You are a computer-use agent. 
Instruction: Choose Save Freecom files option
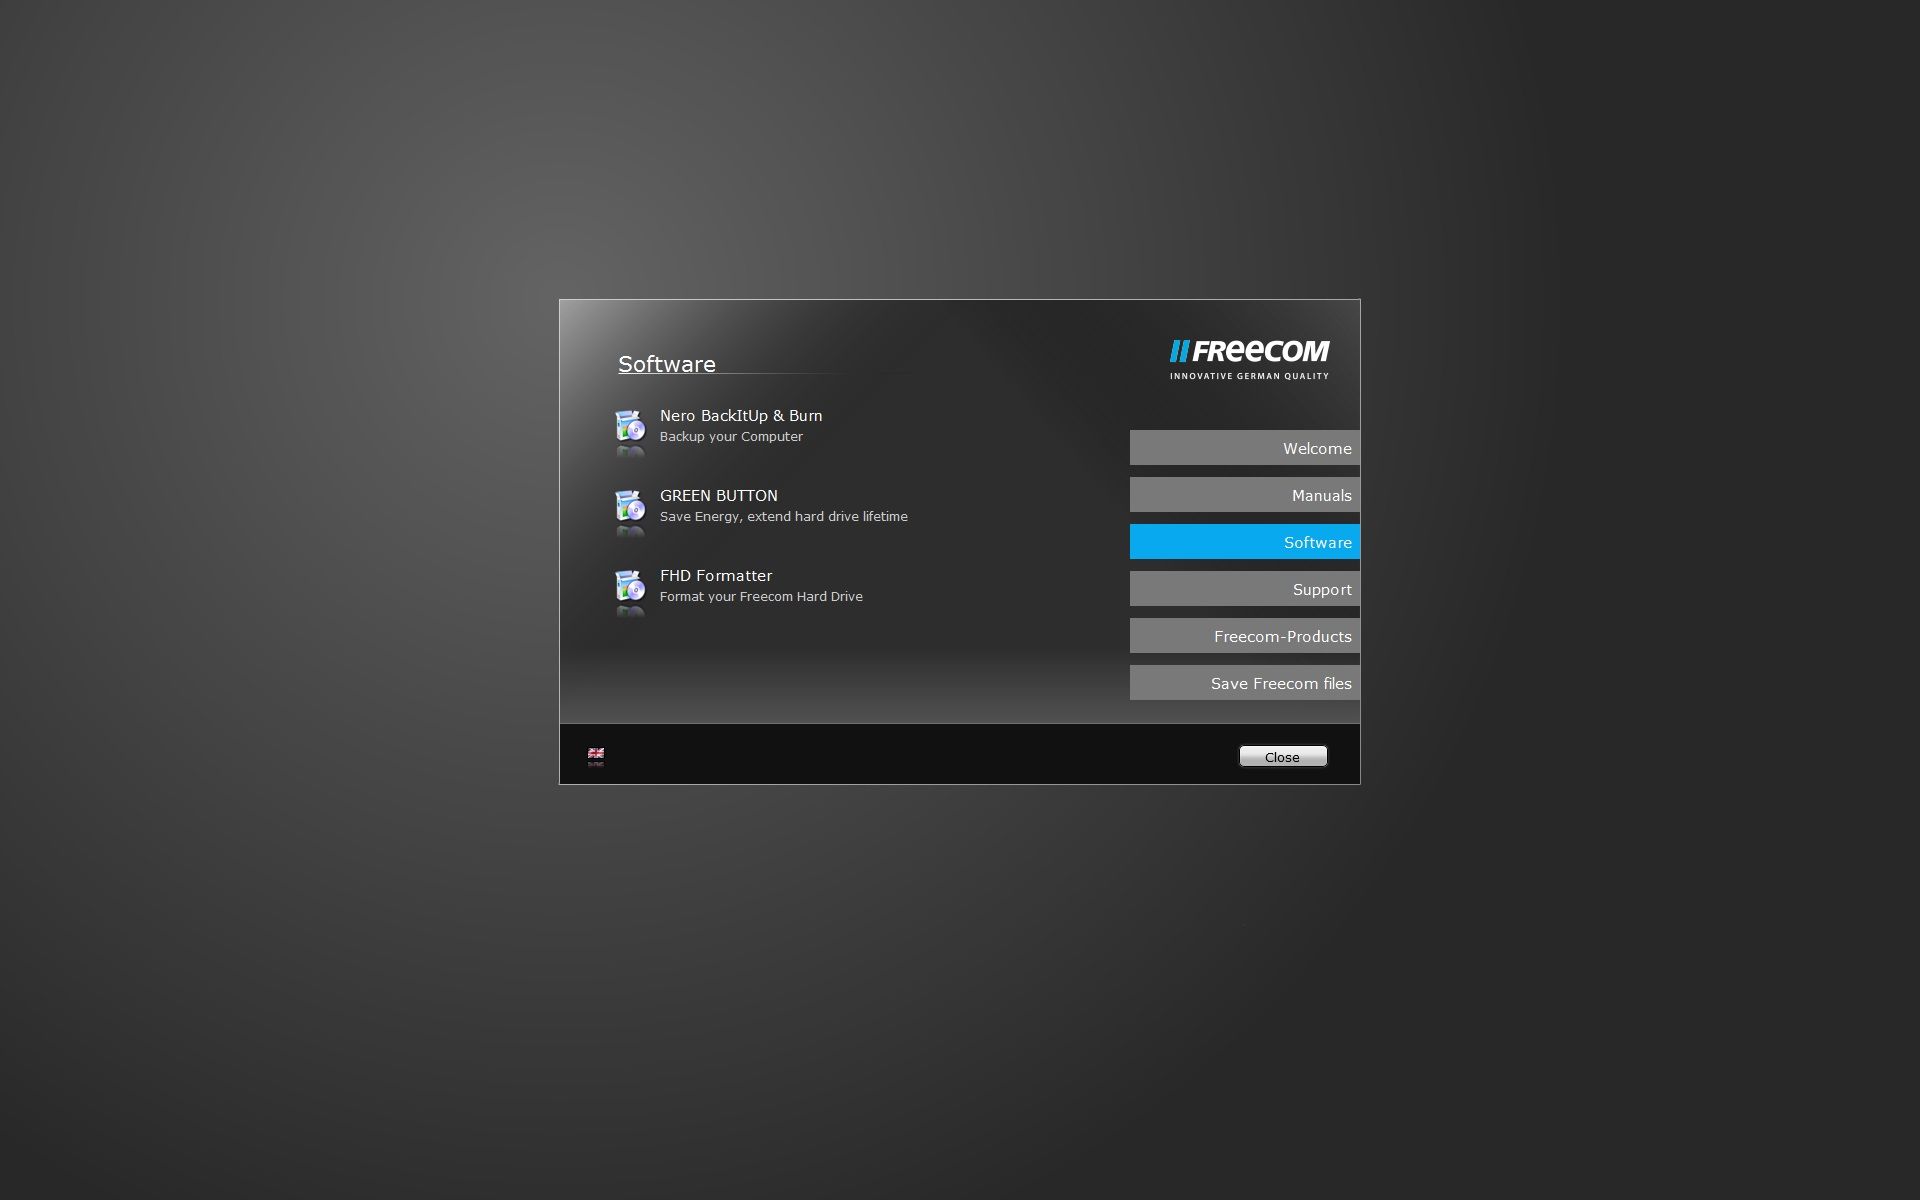pos(1245,683)
